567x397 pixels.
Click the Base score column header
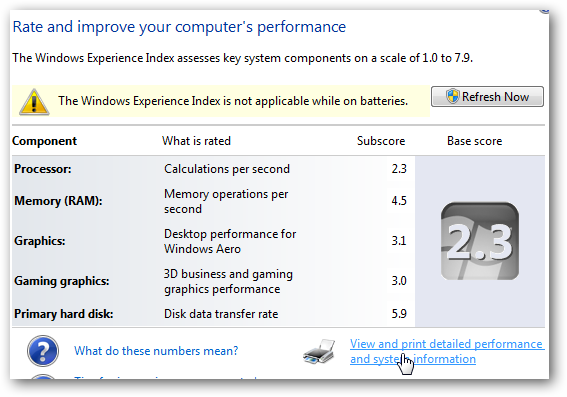(474, 141)
